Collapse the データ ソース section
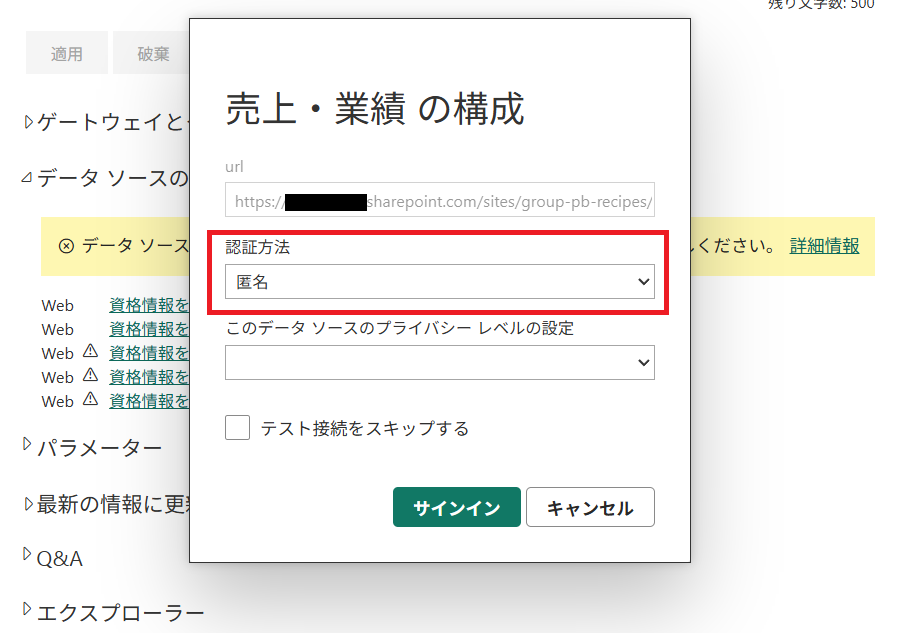The width and height of the screenshot is (899, 633). pos(28,178)
